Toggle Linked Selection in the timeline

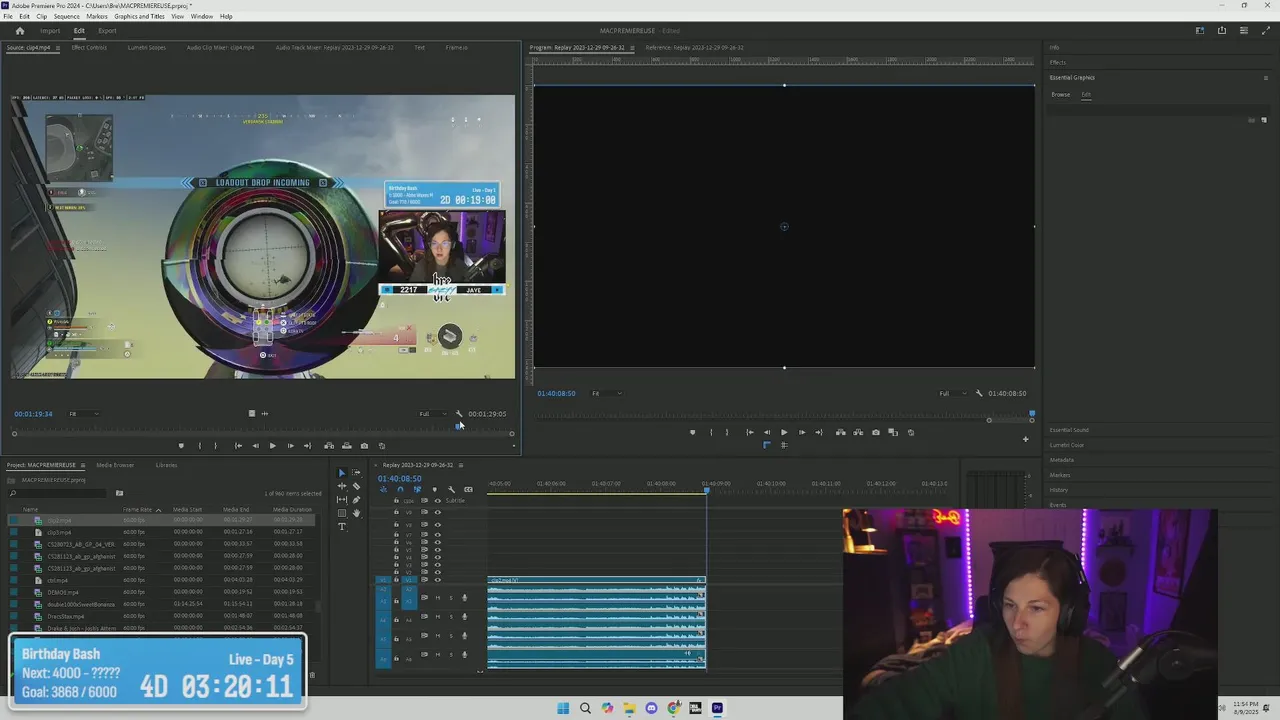click(x=417, y=490)
